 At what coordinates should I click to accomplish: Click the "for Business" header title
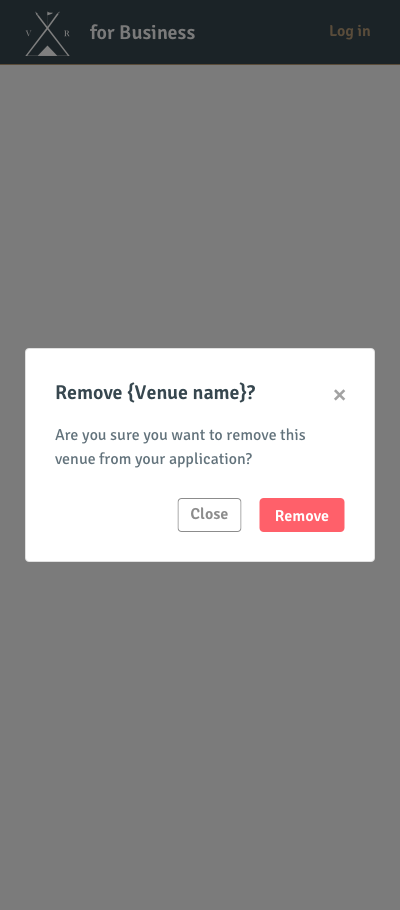point(142,32)
